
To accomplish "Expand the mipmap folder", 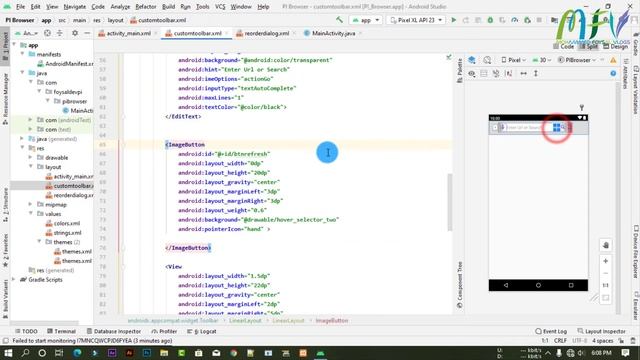I will coord(31,204).
